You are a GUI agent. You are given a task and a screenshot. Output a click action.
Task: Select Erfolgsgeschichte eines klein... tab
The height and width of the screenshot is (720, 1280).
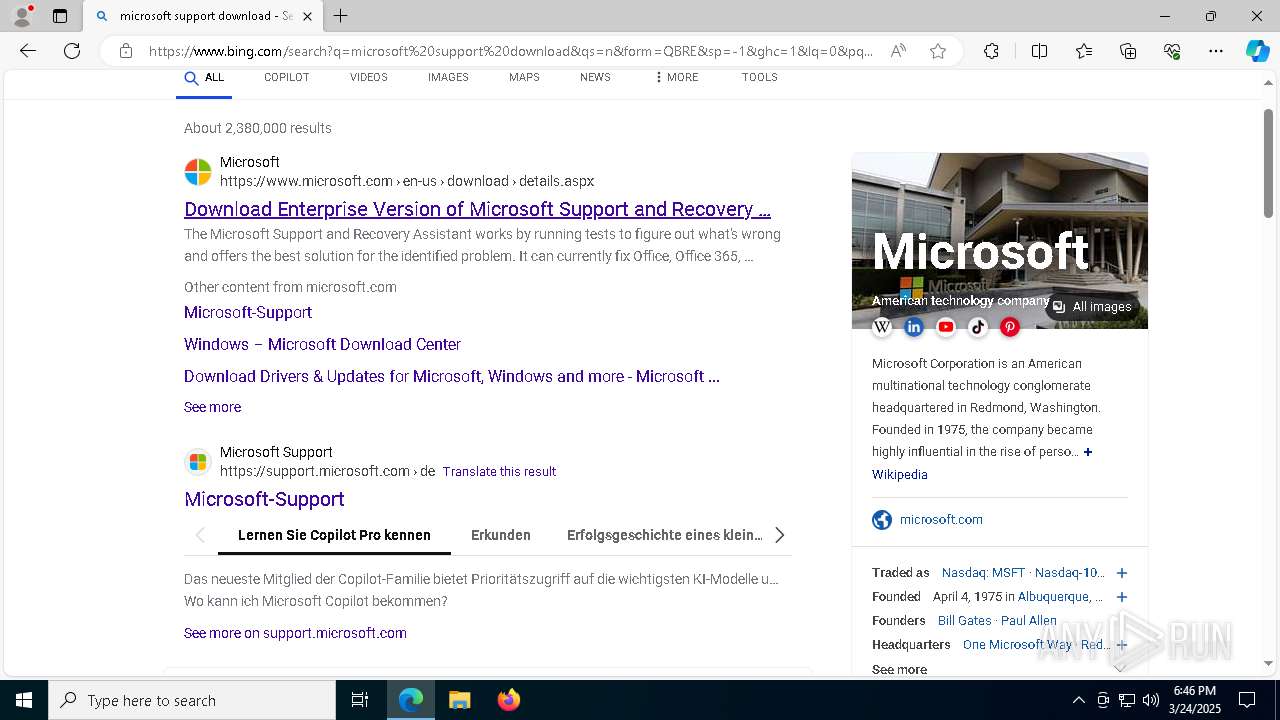(x=664, y=535)
